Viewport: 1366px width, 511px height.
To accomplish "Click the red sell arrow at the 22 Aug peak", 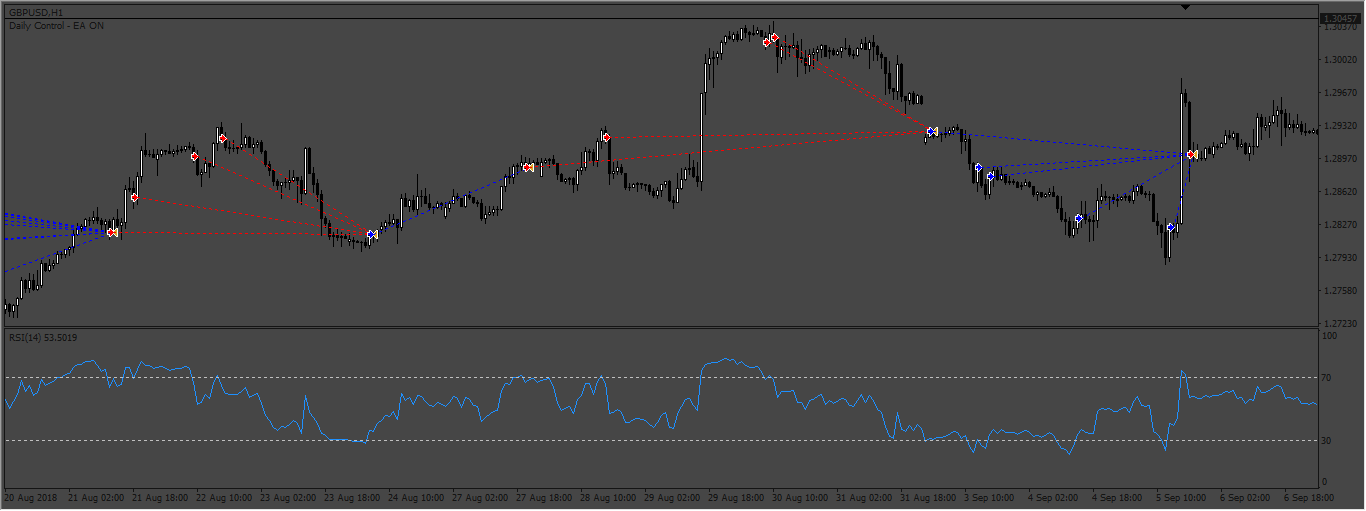I will point(222,138).
